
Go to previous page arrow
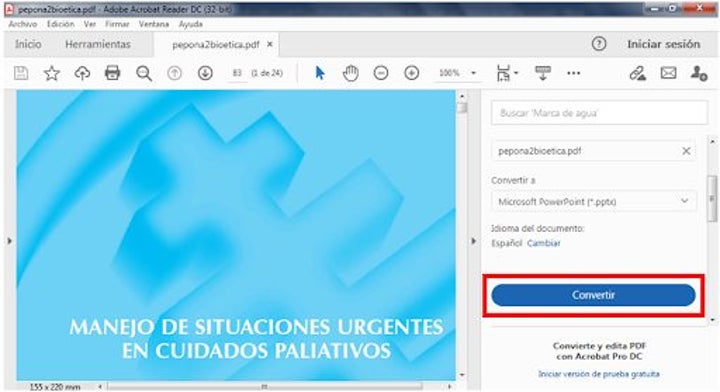coord(174,73)
